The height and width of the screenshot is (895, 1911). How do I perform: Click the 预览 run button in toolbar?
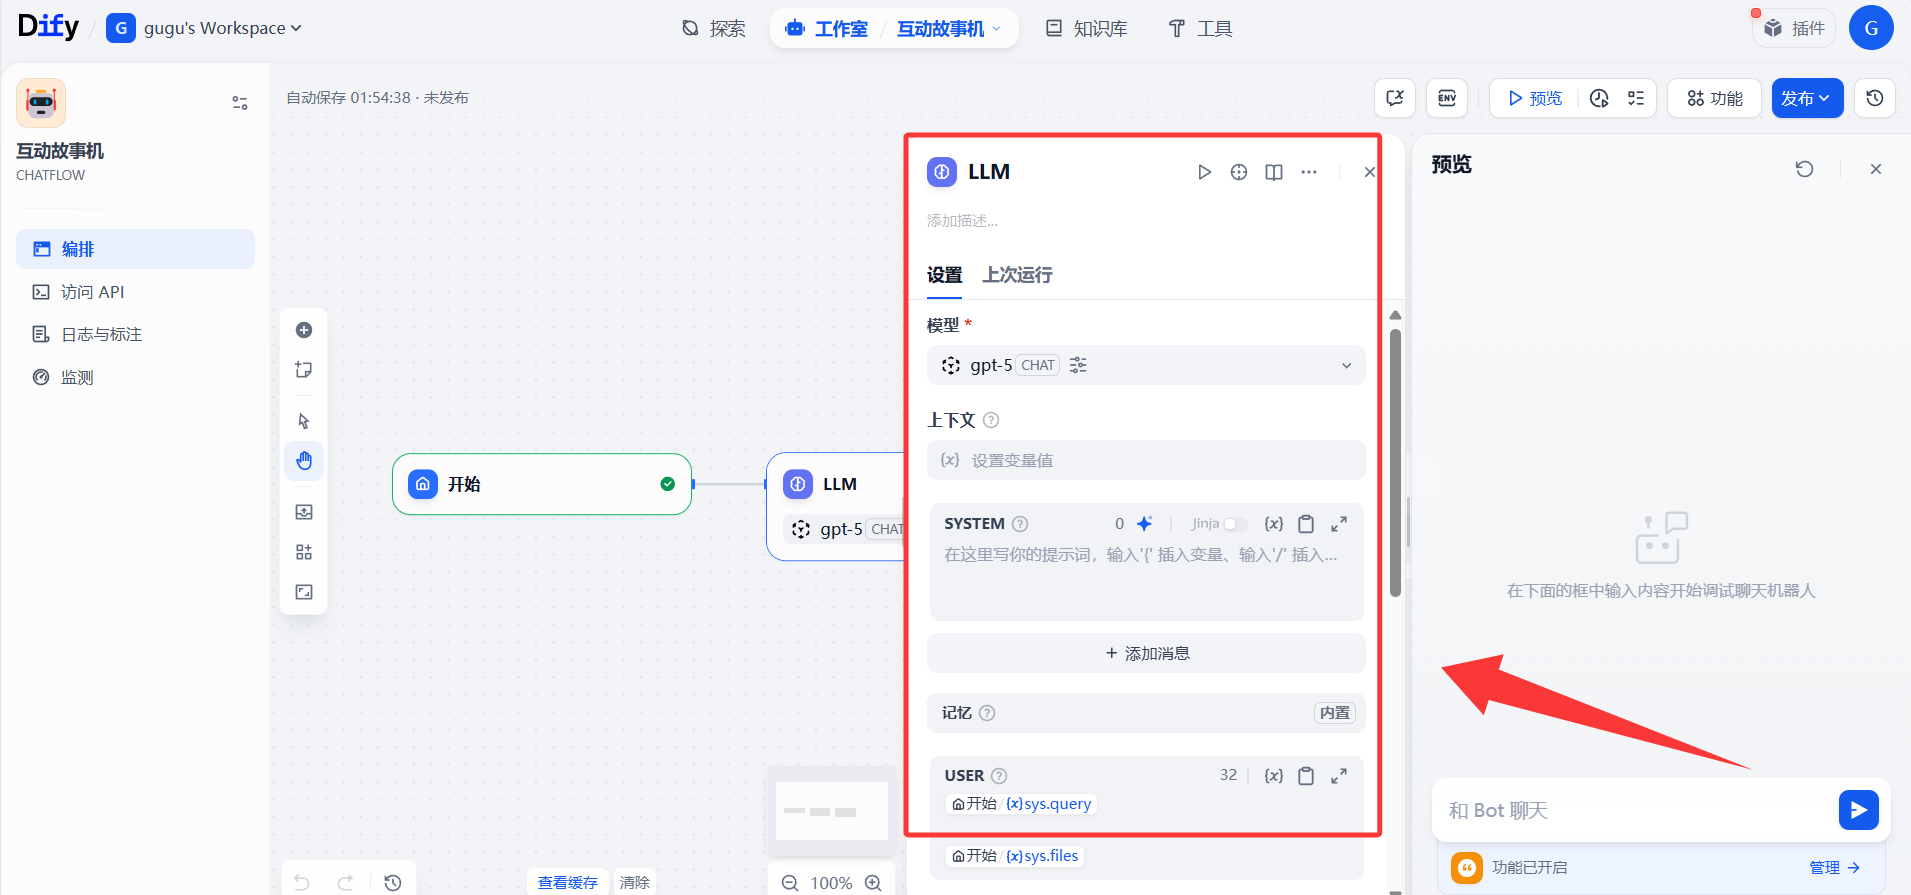(x=1535, y=98)
